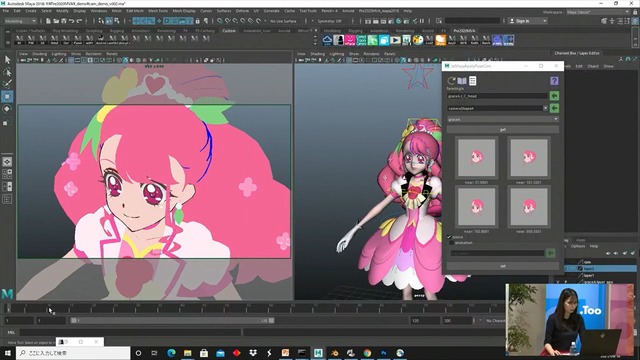Click the Redo arrow in status line

(79, 21)
